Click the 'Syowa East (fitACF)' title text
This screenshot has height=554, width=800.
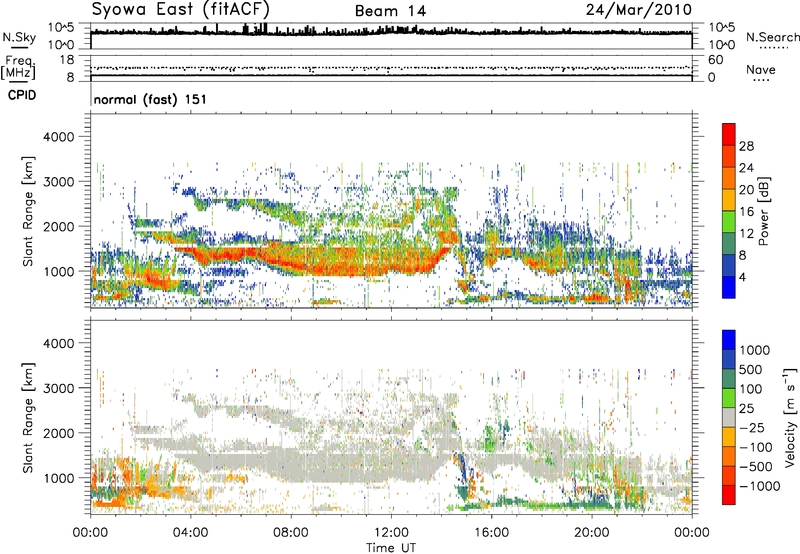click(180, 9)
